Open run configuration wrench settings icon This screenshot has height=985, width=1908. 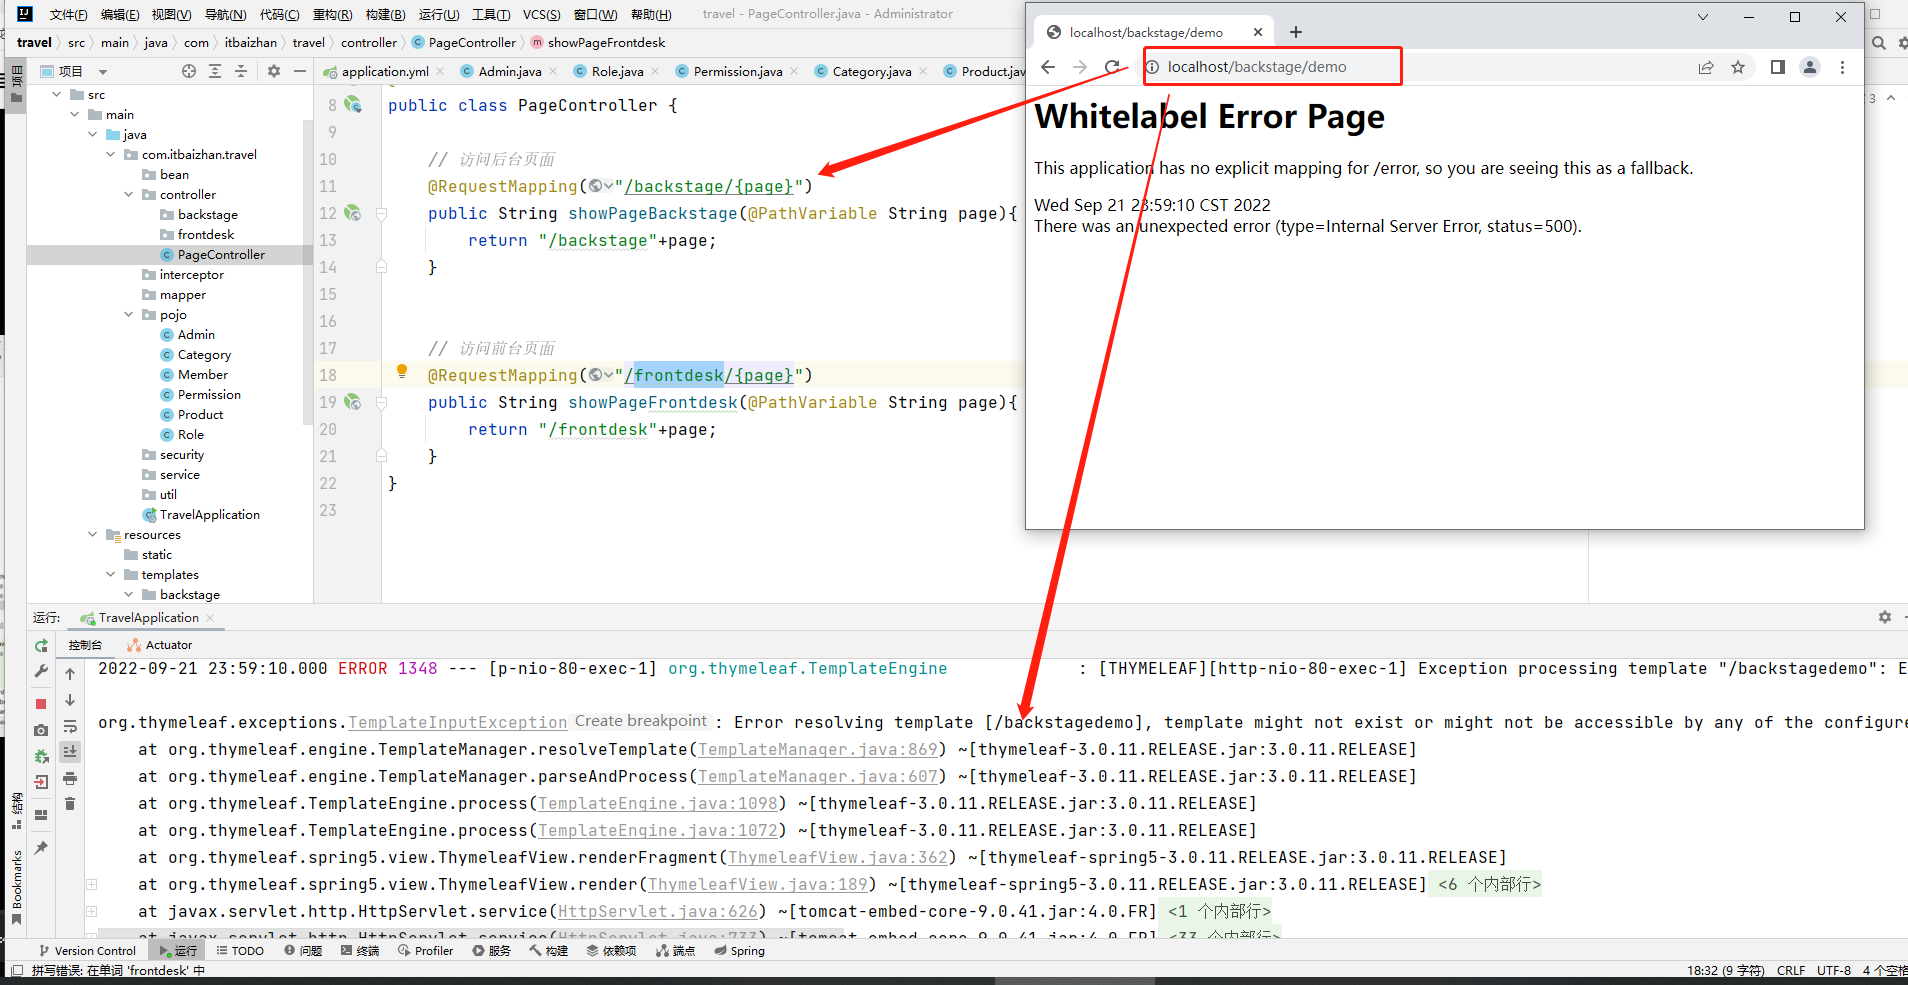pyautogui.click(x=41, y=672)
